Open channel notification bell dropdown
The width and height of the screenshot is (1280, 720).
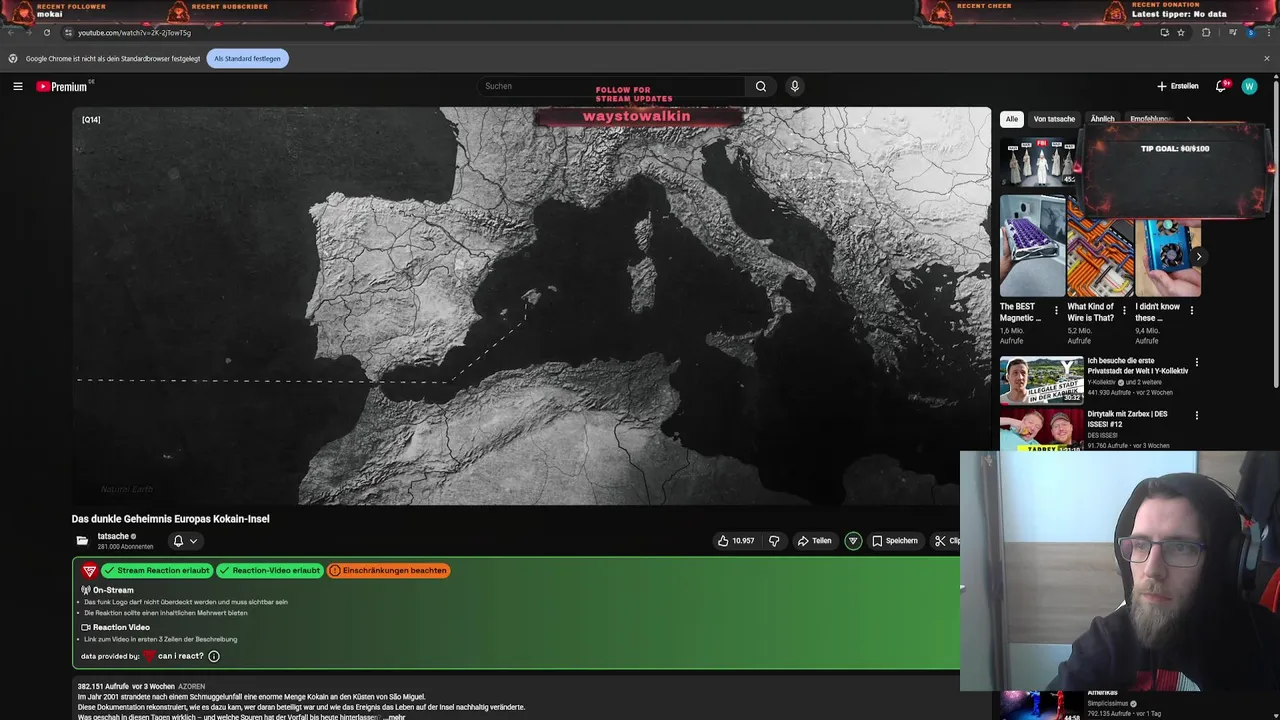185,541
